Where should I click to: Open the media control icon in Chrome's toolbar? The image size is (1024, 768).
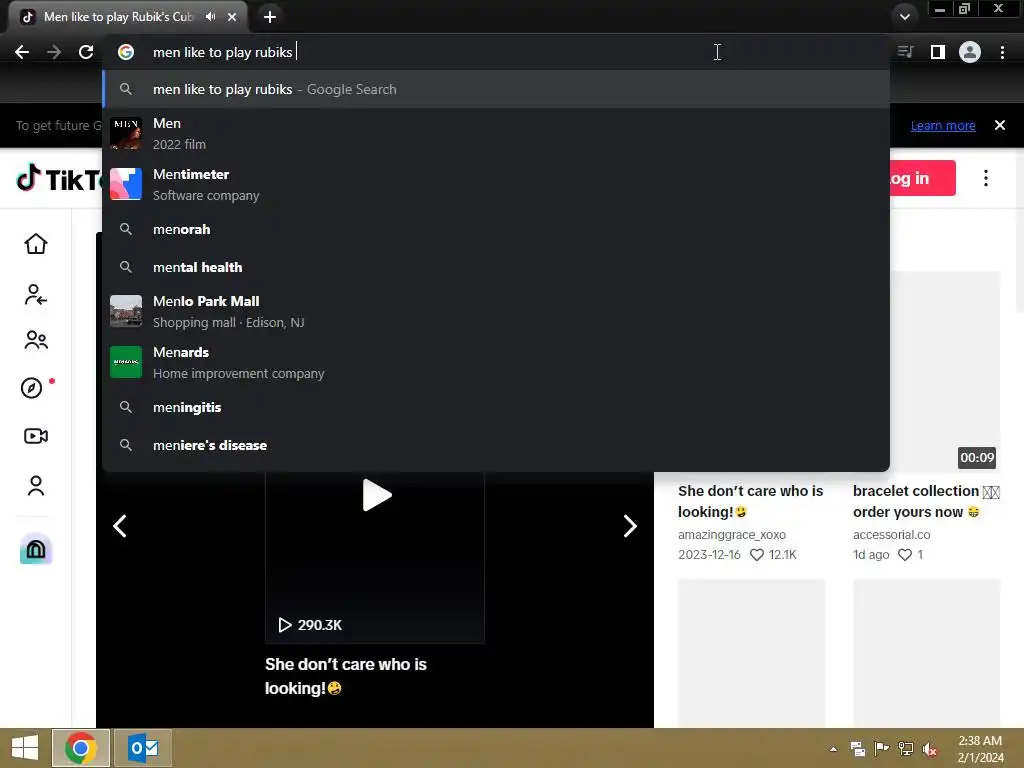(906, 52)
